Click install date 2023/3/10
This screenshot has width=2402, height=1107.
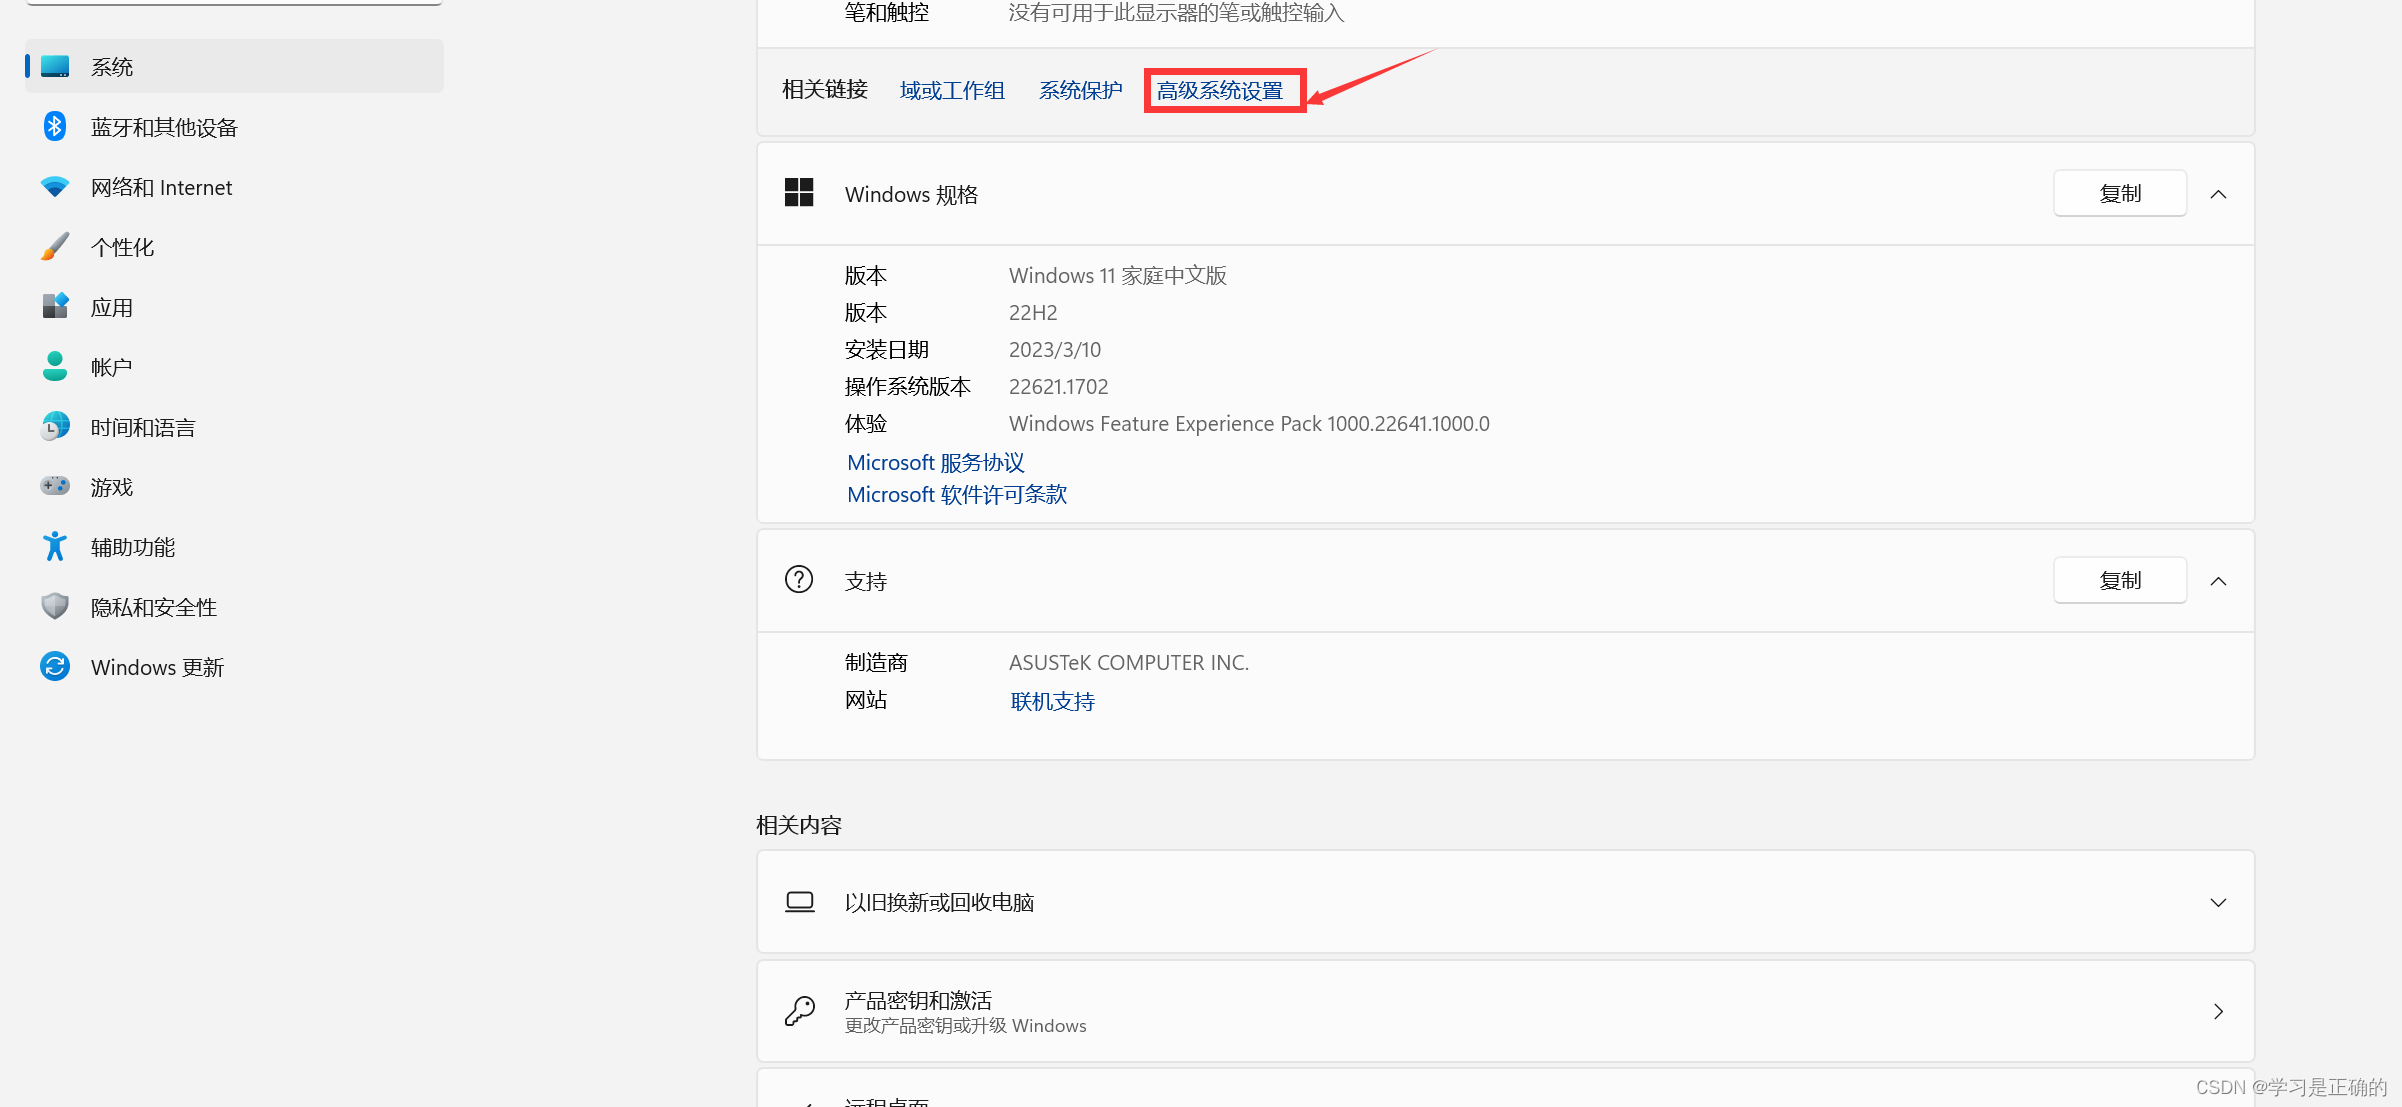[x=1055, y=350]
